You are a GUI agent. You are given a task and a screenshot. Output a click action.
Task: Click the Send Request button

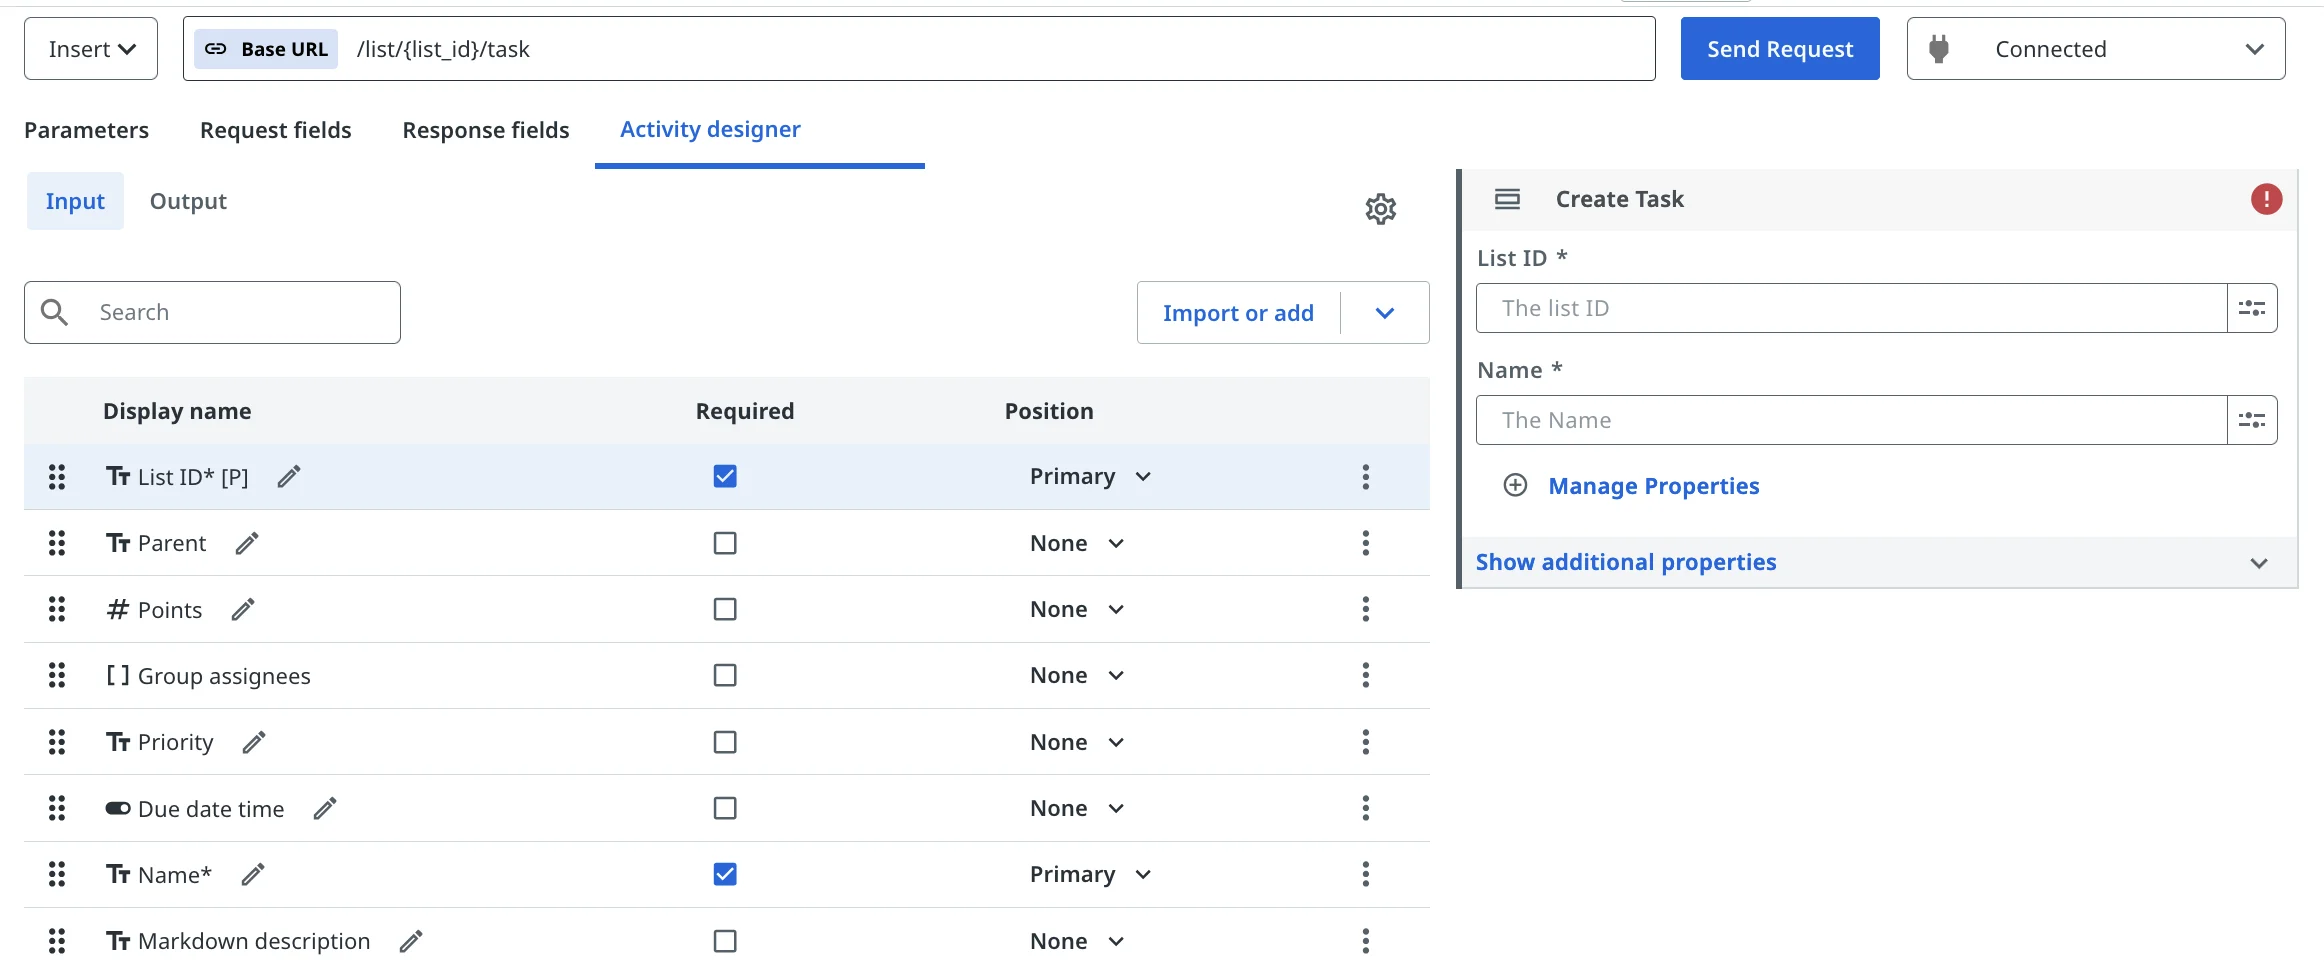(1779, 49)
